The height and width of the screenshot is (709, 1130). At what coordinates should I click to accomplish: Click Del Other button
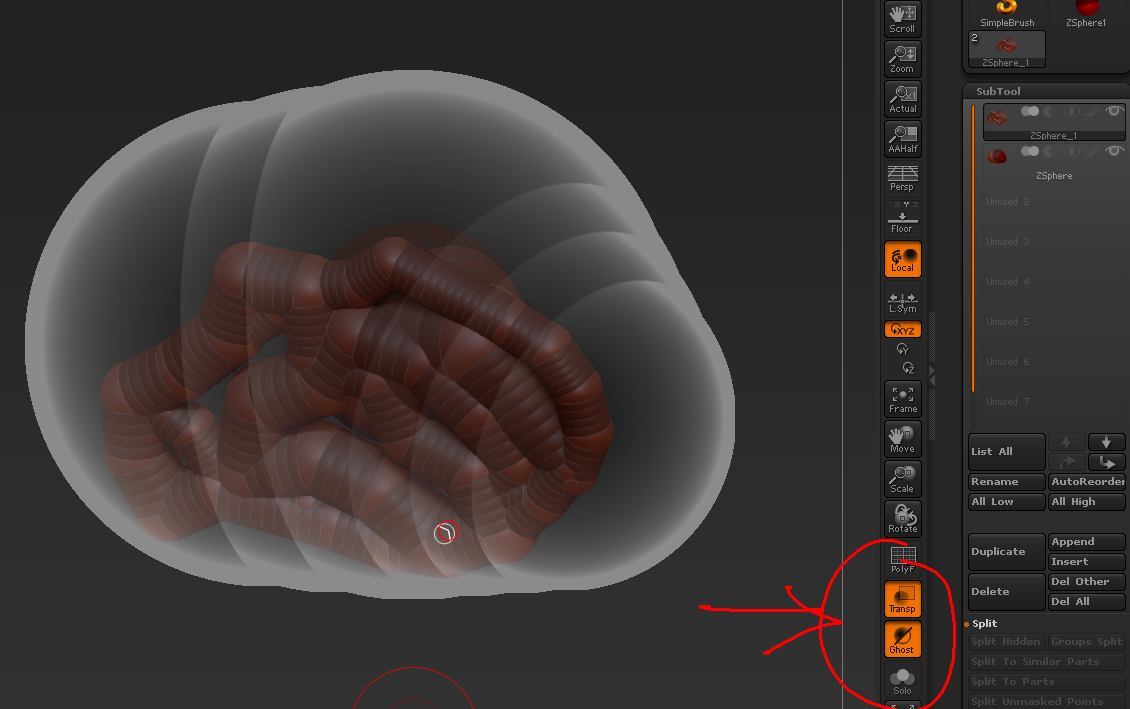[1087, 581]
